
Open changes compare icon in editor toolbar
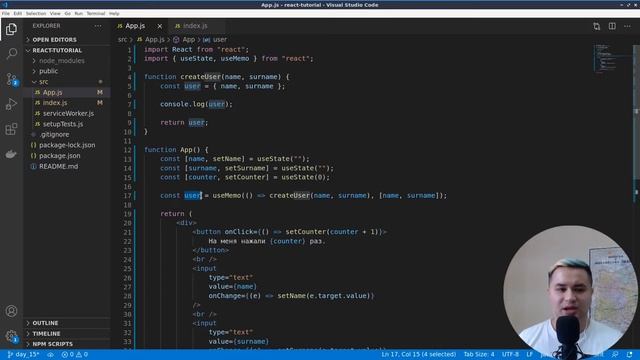pos(597,26)
